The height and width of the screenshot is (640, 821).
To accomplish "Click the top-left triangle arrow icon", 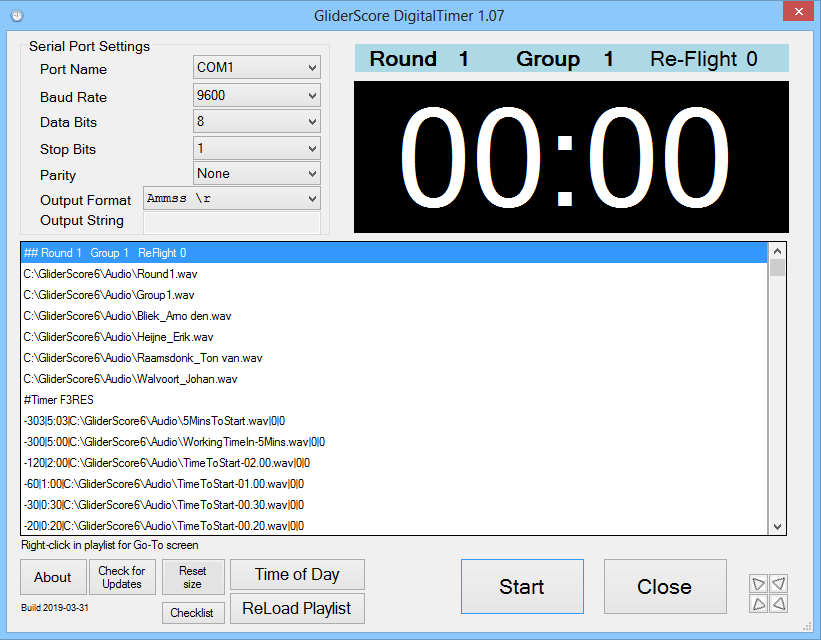I will pos(759,583).
